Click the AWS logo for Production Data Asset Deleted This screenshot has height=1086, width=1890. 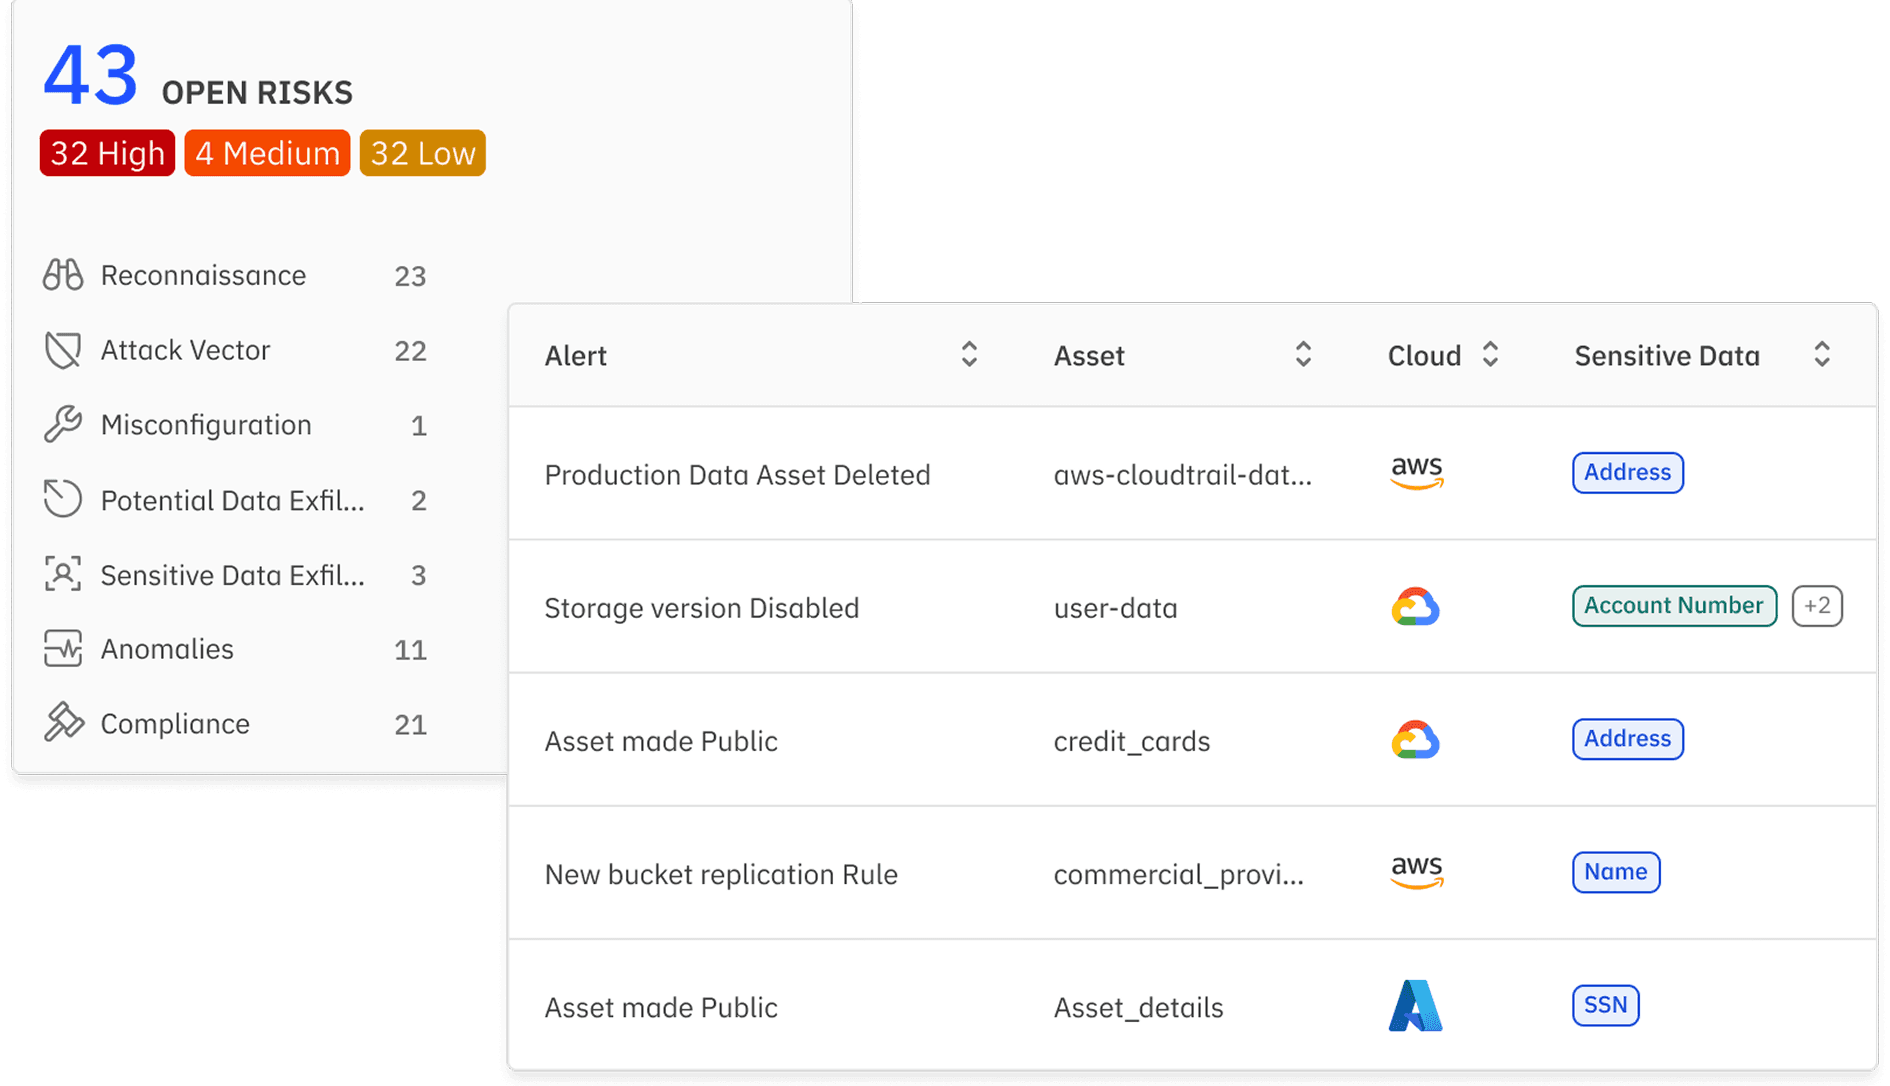[x=1416, y=472]
